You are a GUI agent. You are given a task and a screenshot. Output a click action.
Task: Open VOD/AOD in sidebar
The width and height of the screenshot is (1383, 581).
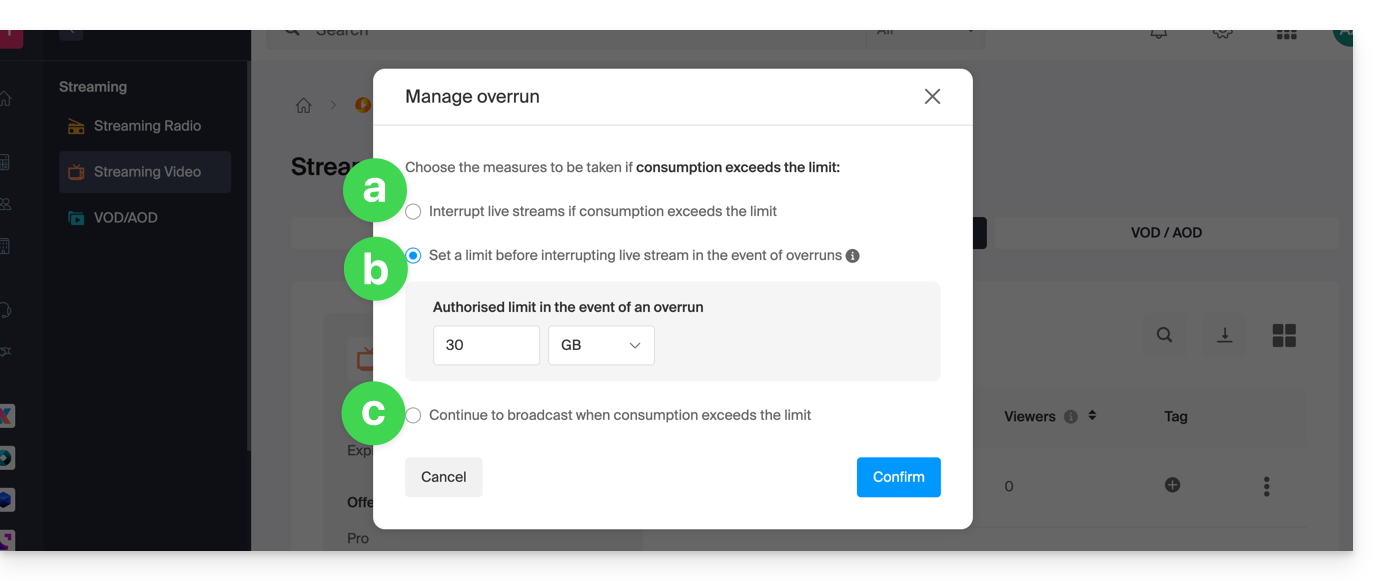tap(124, 218)
